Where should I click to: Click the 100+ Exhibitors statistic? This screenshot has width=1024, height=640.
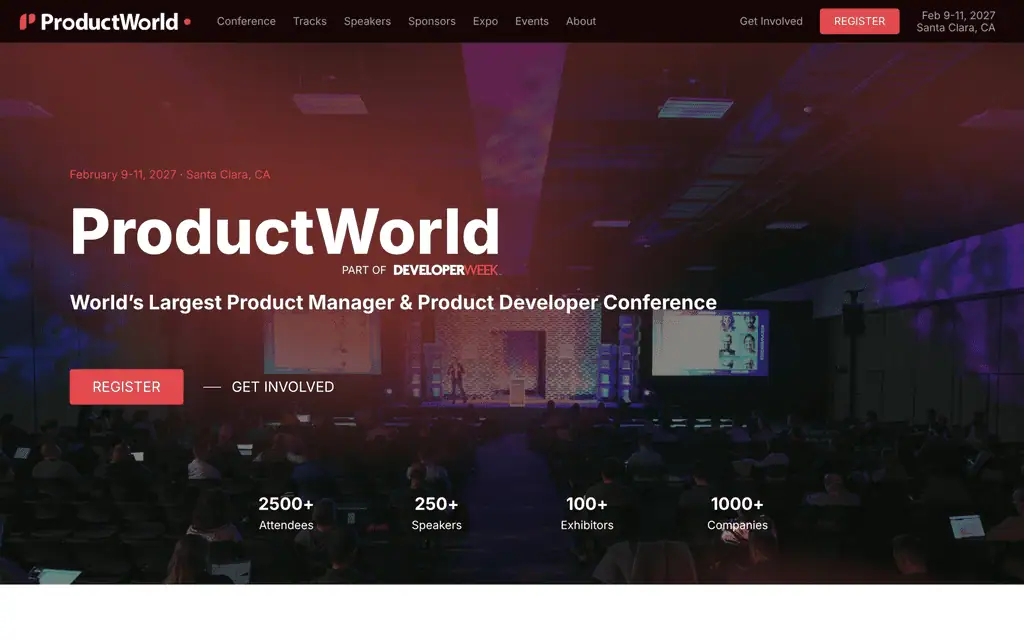587,513
